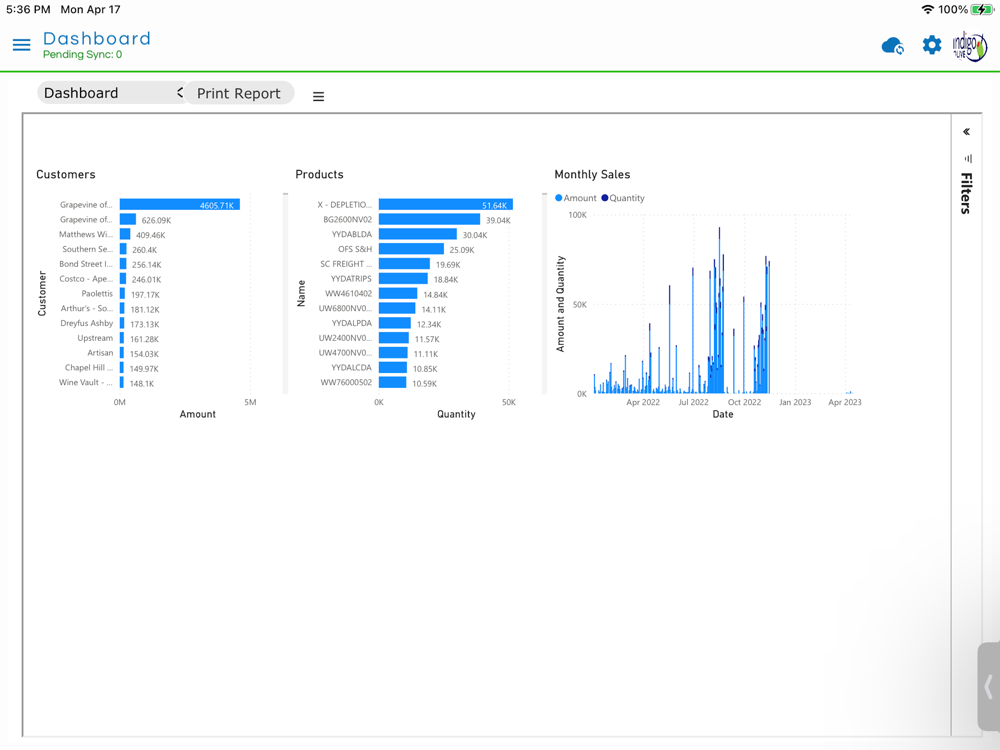Select the UW6800NV0... product label
This screenshot has height=750, width=1000.
coord(345,308)
